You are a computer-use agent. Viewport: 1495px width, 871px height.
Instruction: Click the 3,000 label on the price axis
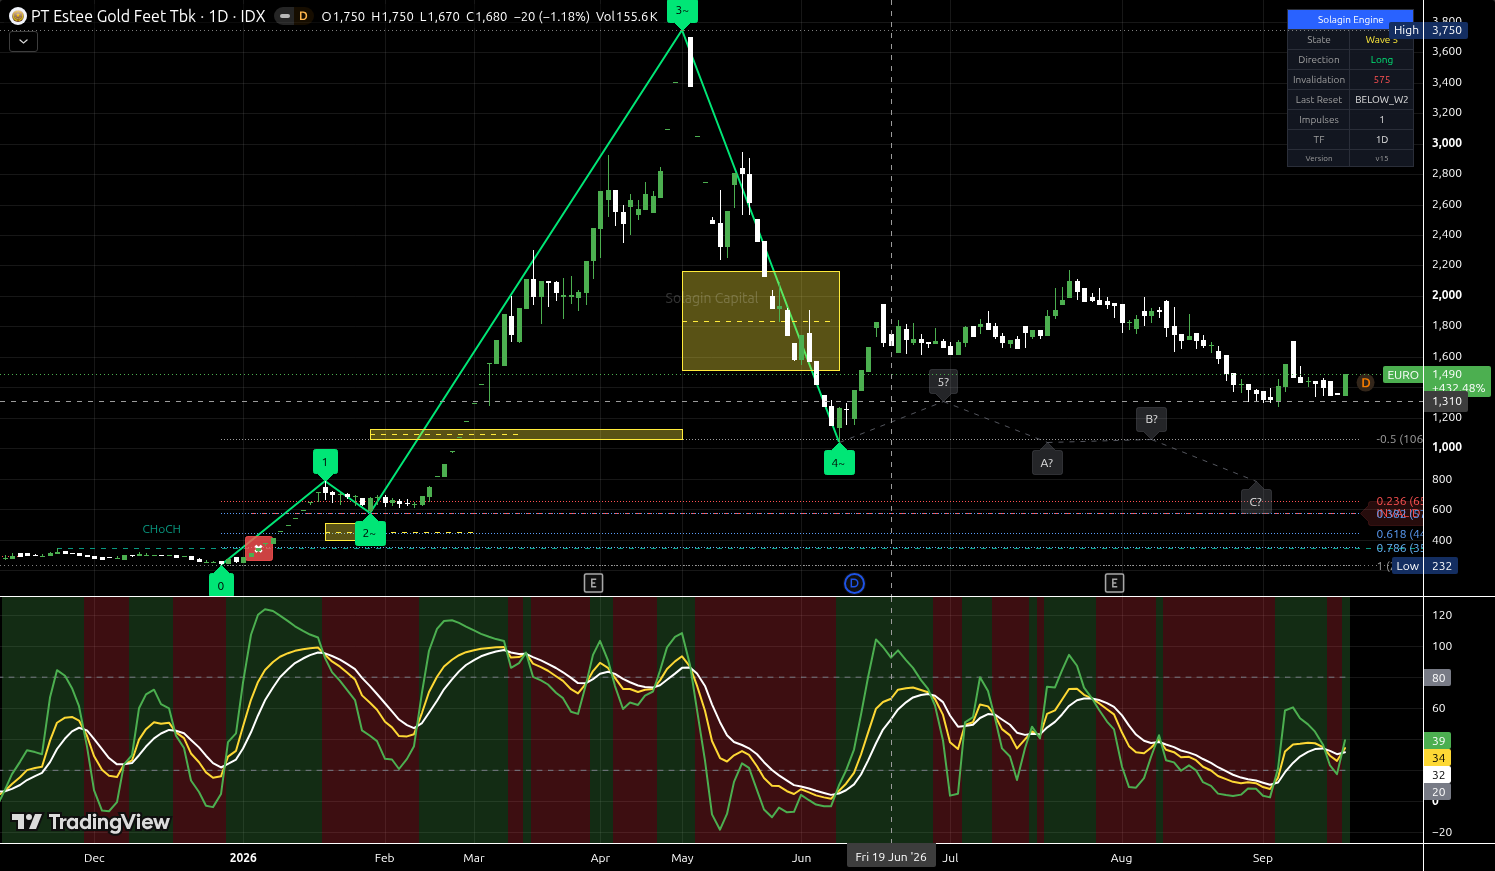click(x=1447, y=143)
